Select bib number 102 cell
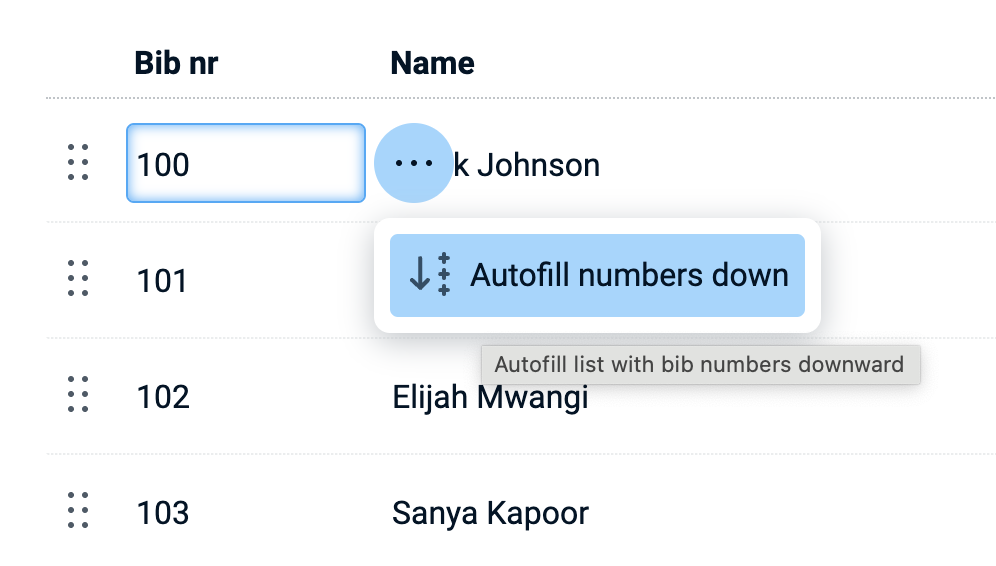Viewport: 996px width, 566px height. point(163,397)
